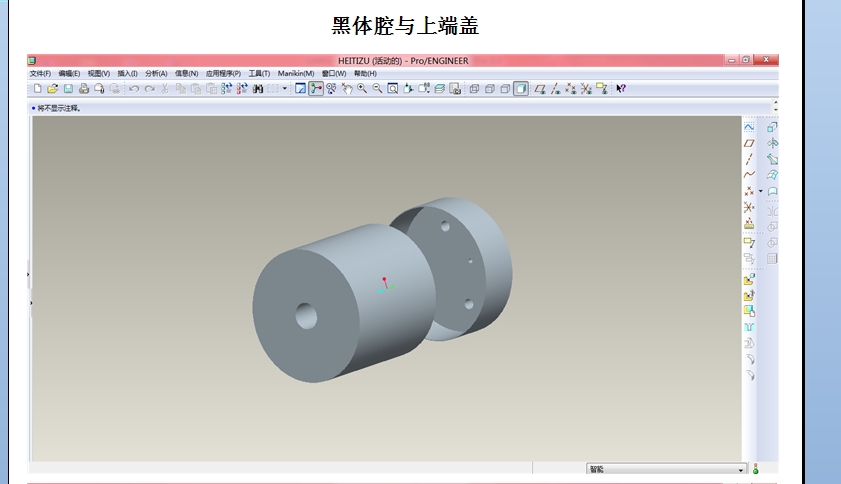
Task: Expand the collapsed model tree side panel
Action: tap(29, 275)
